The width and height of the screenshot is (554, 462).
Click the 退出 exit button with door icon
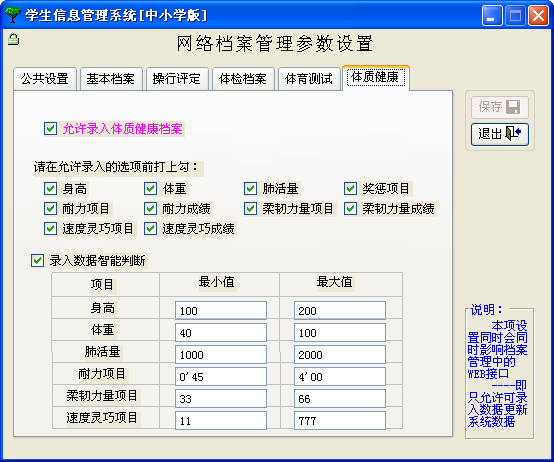pyautogui.click(x=500, y=134)
